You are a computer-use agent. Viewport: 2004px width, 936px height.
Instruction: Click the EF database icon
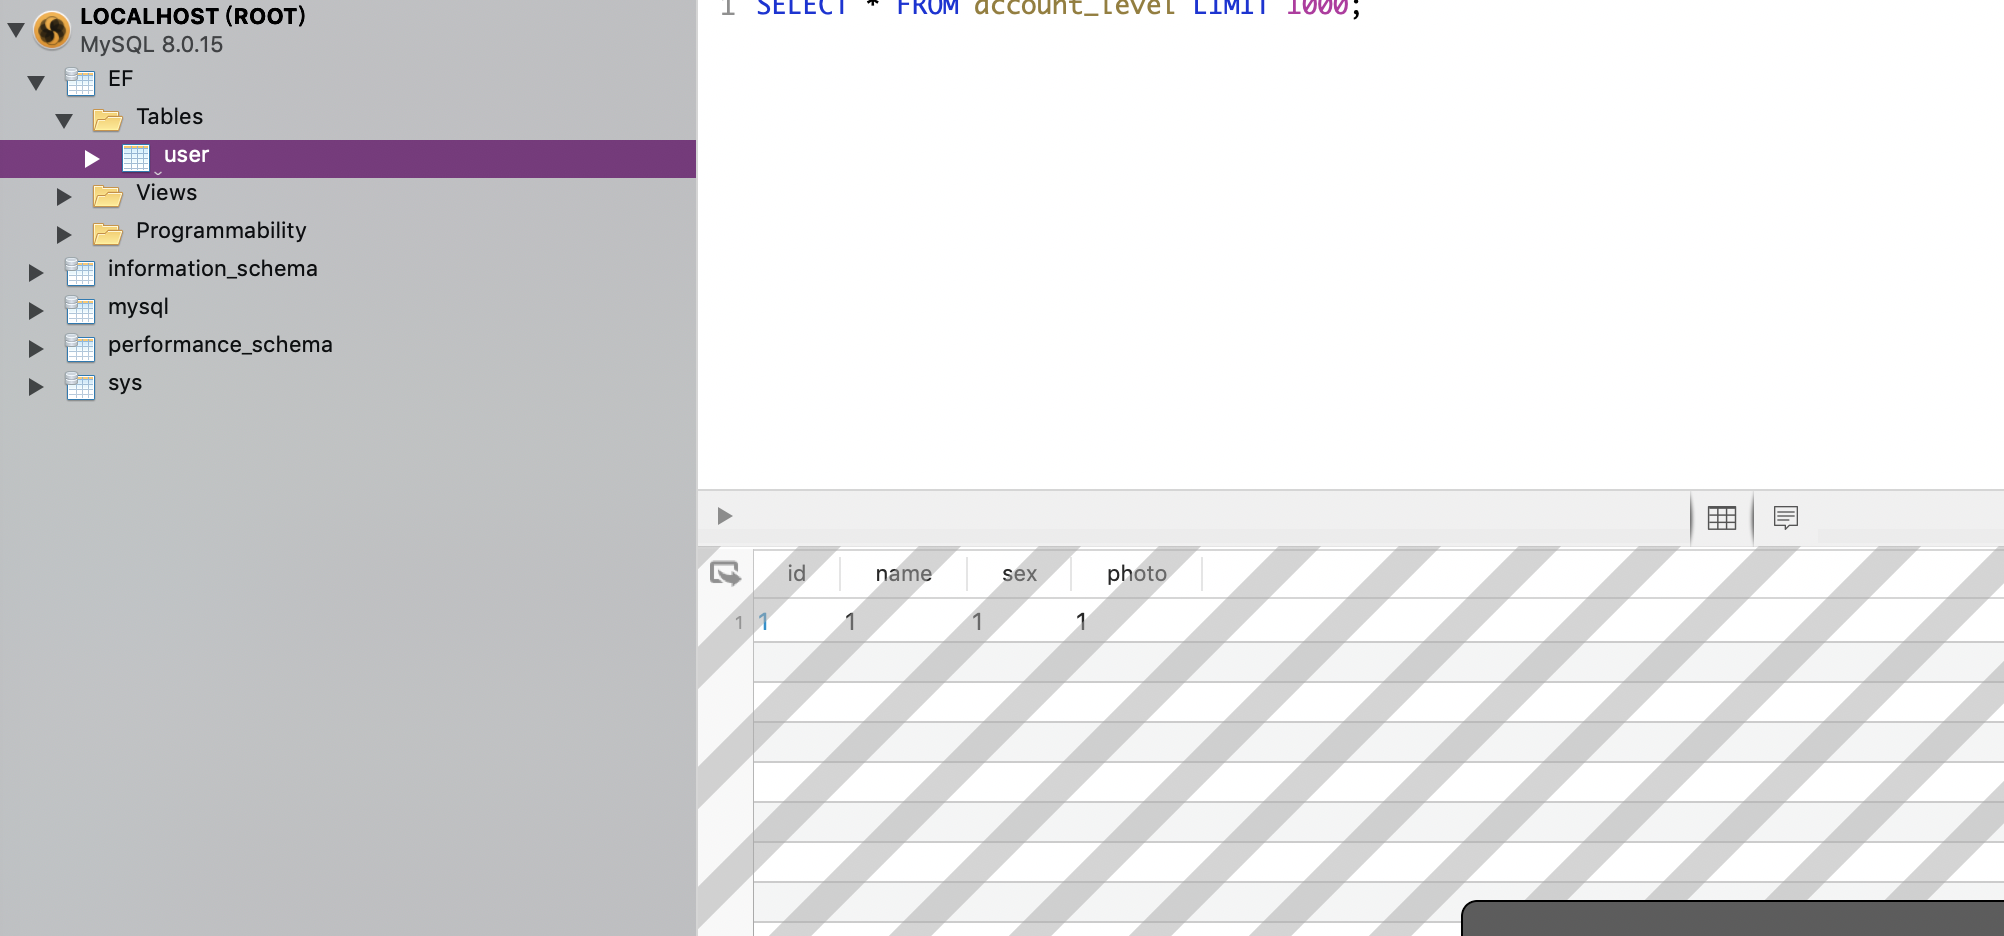(x=80, y=81)
